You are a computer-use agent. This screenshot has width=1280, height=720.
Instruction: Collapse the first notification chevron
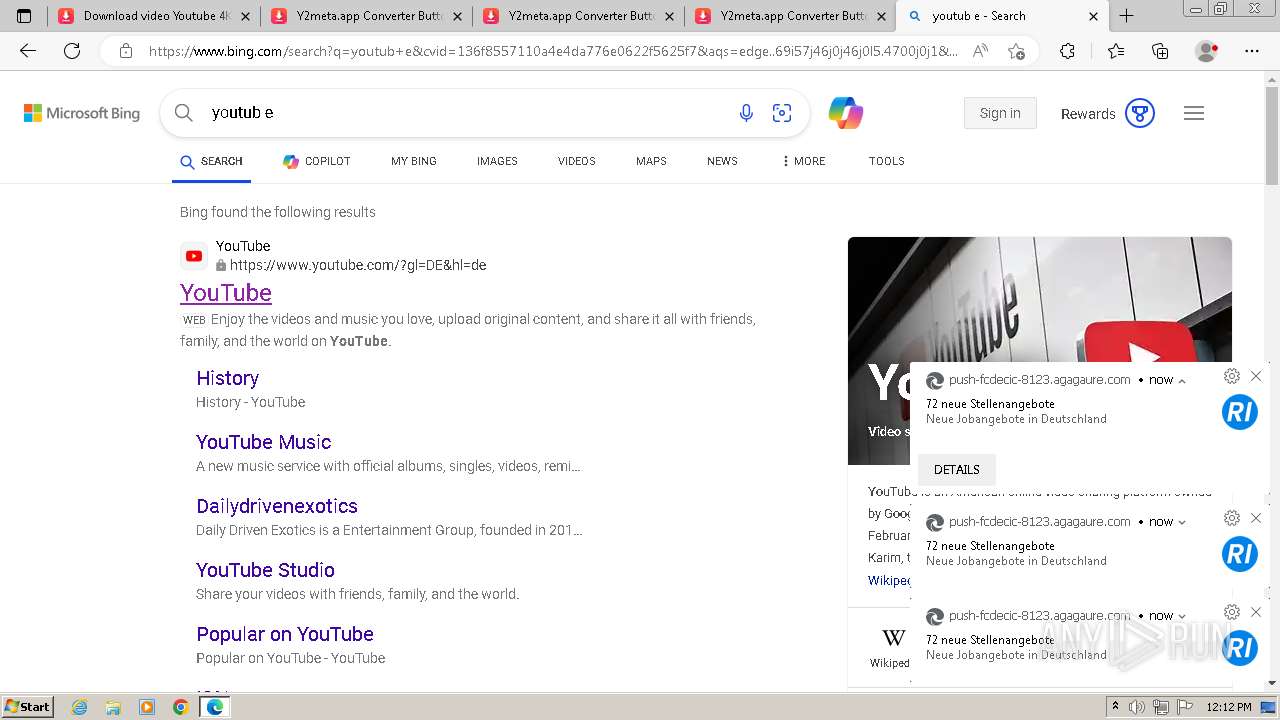coord(1182,381)
